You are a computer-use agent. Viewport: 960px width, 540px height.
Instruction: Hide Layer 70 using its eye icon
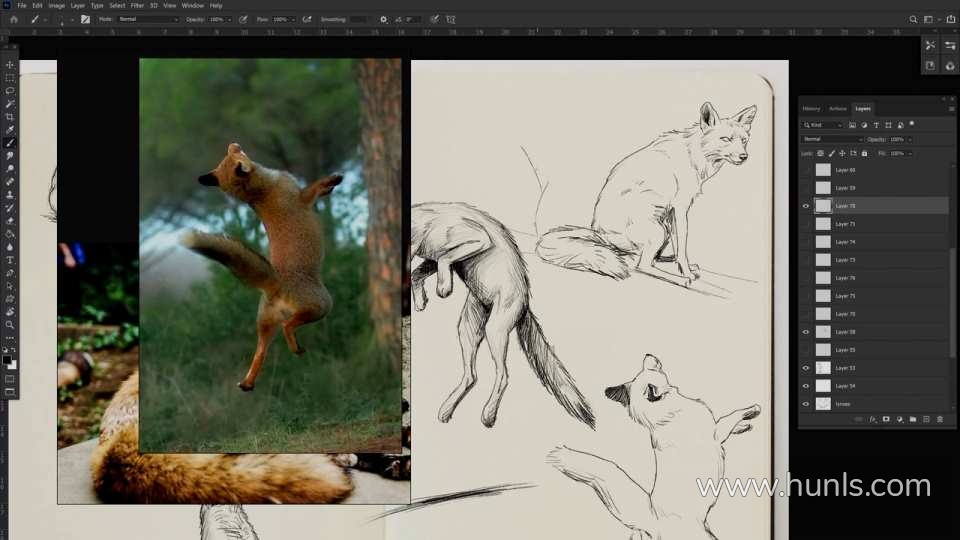(806, 206)
